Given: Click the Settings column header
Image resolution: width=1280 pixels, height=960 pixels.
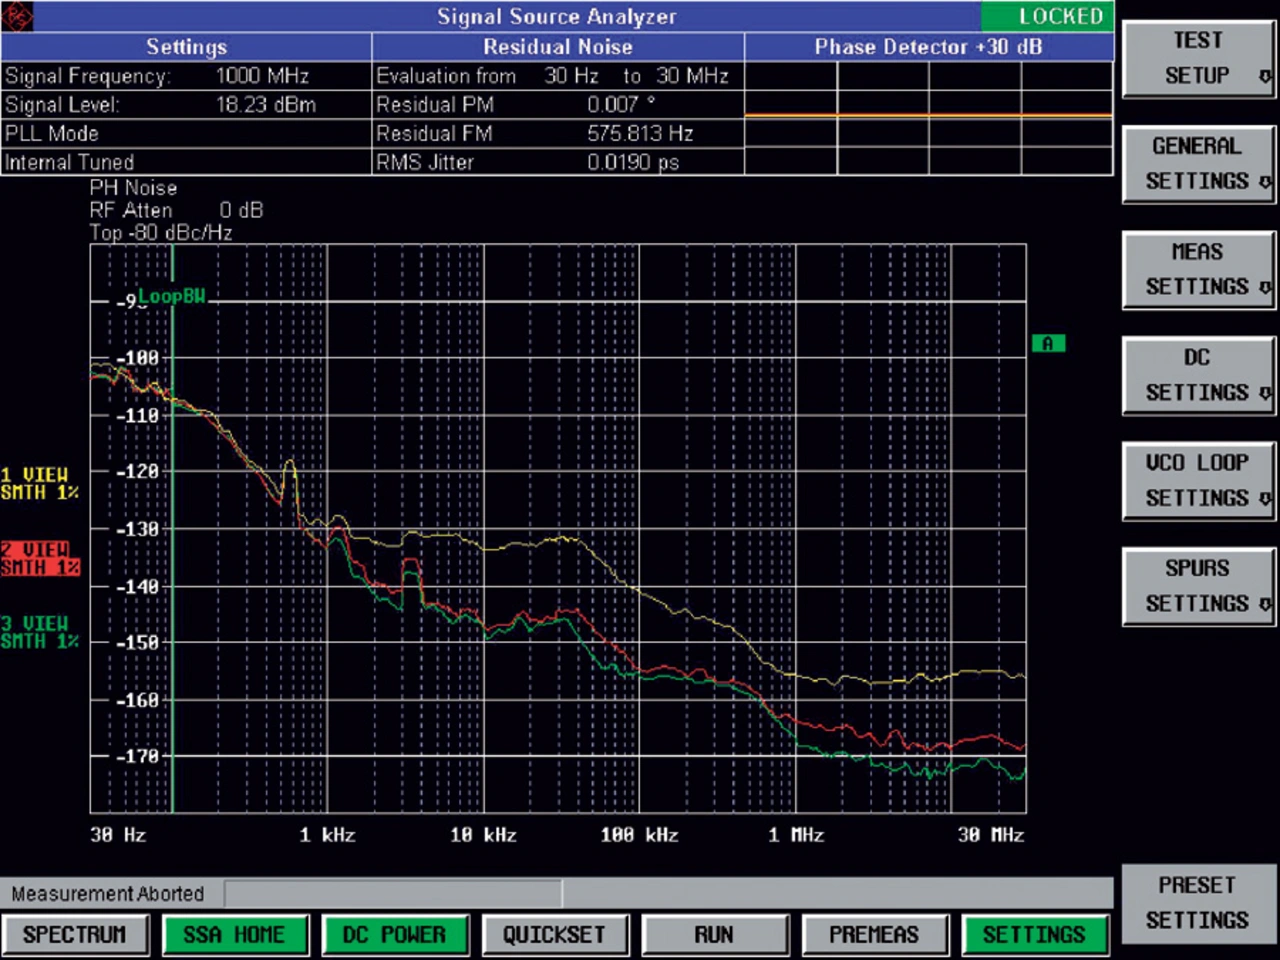Looking at the screenshot, I should [186, 47].
